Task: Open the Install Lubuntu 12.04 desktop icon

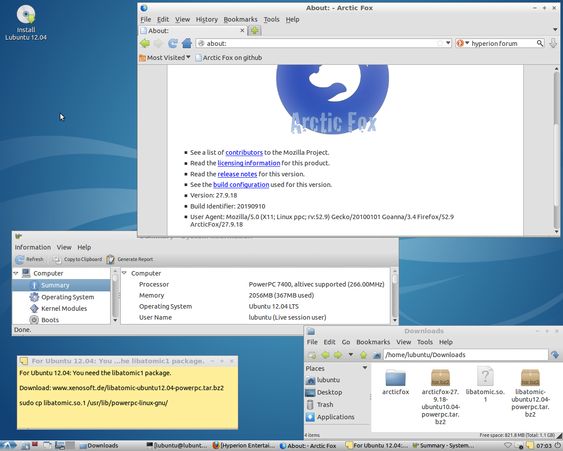Action: [x=26, y=23]
